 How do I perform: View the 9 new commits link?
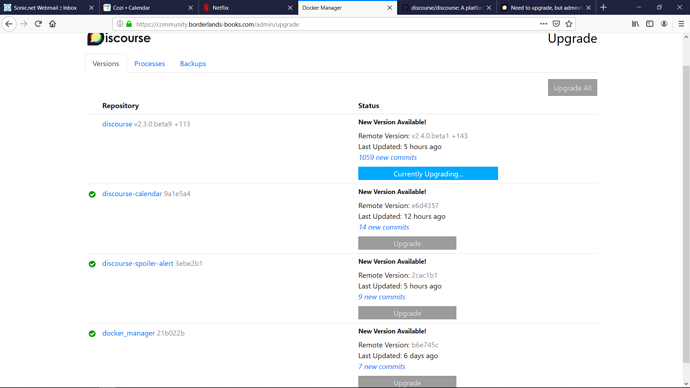coord(382,297)
